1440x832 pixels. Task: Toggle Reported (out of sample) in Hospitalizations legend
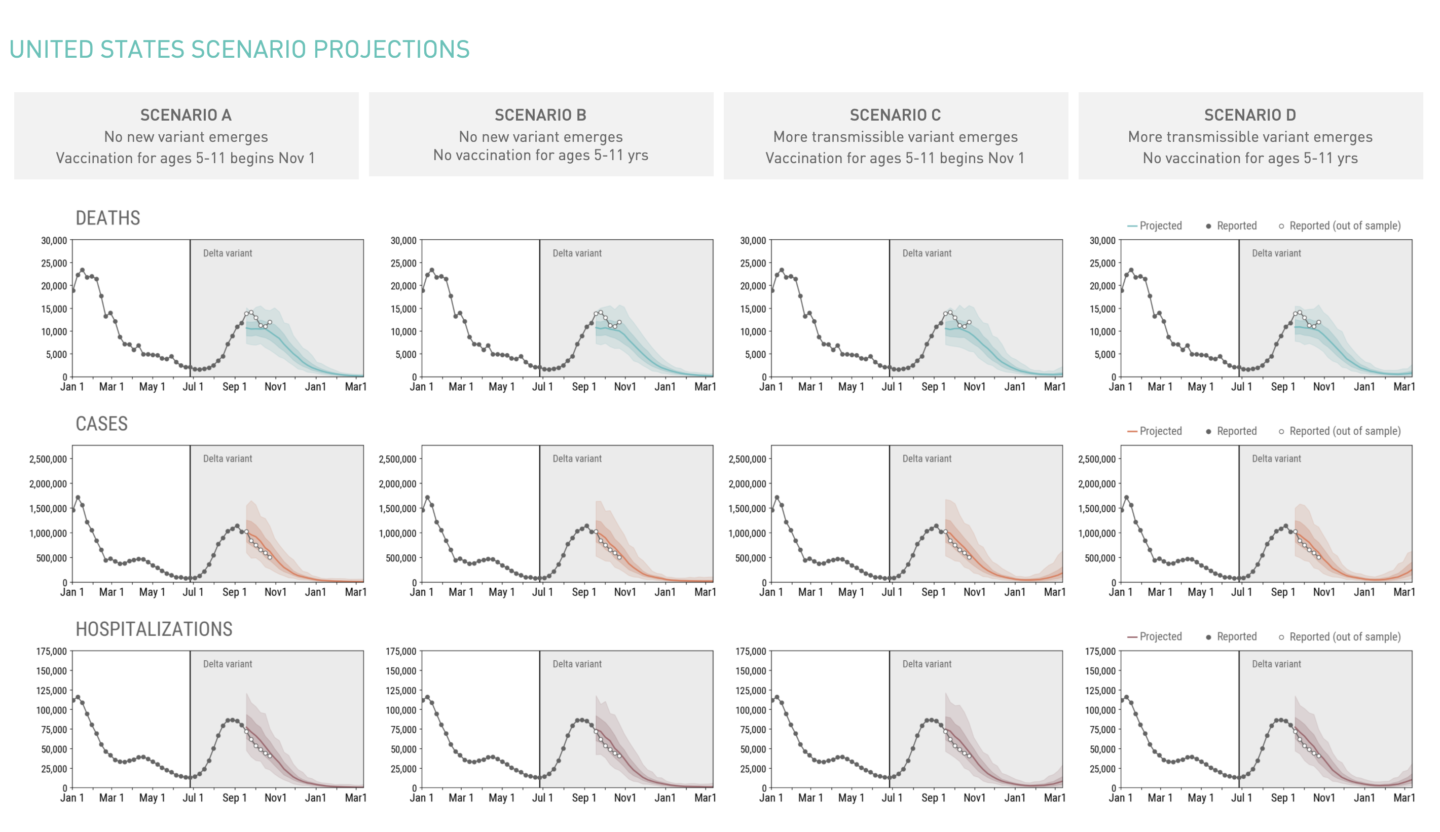[1340, 637]
